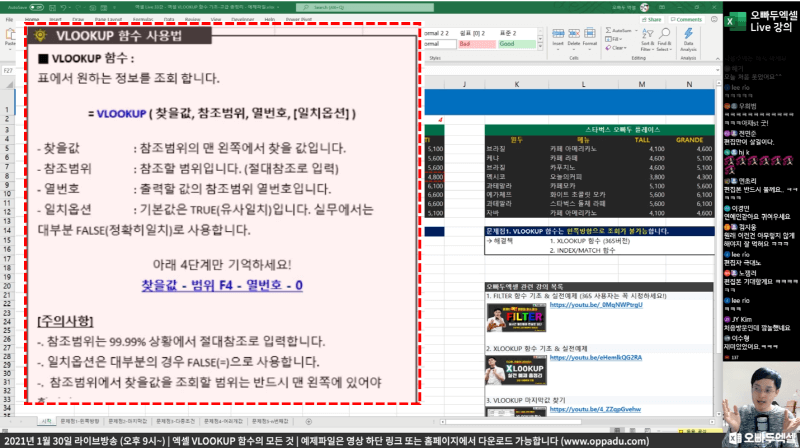Toggle the AutoSave switch
The height and width of the screenshot is (448, 800).
pyautogui.click(x=37, y=8)
